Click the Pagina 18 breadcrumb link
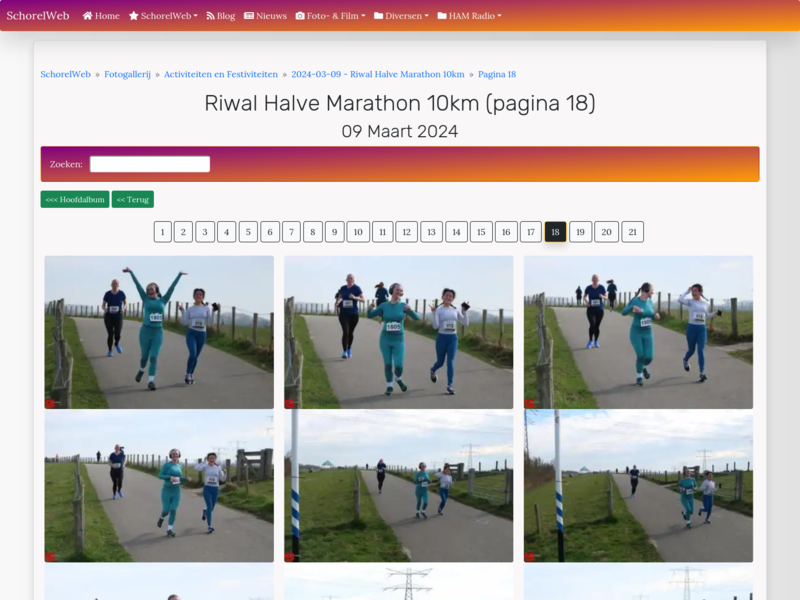This screenshot has height=600, width=800. tap(497, 74)
